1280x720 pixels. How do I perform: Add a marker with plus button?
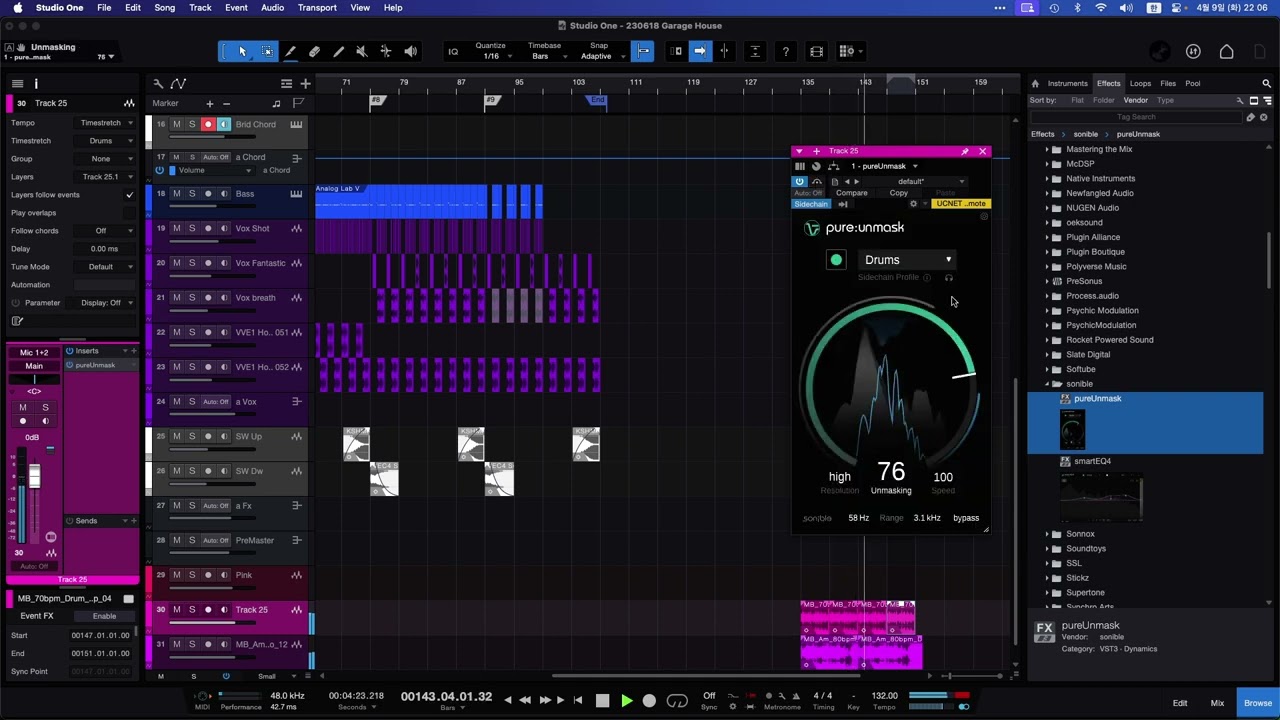click(x=209, y=104)
